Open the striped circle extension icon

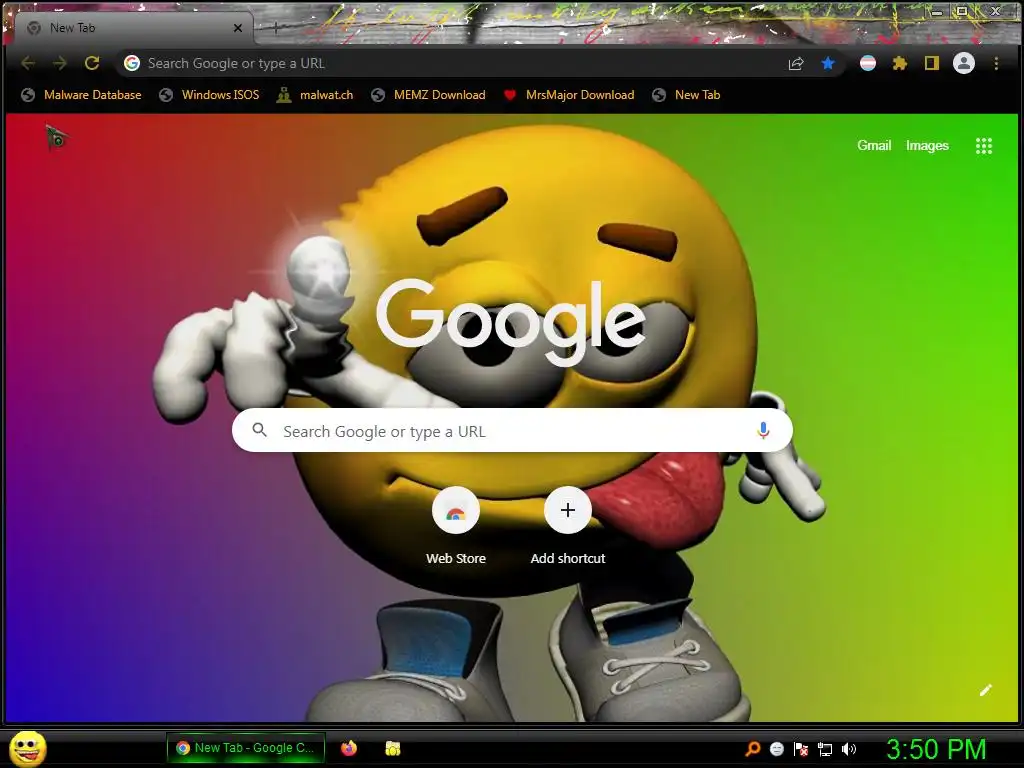(x=868, y=63)
